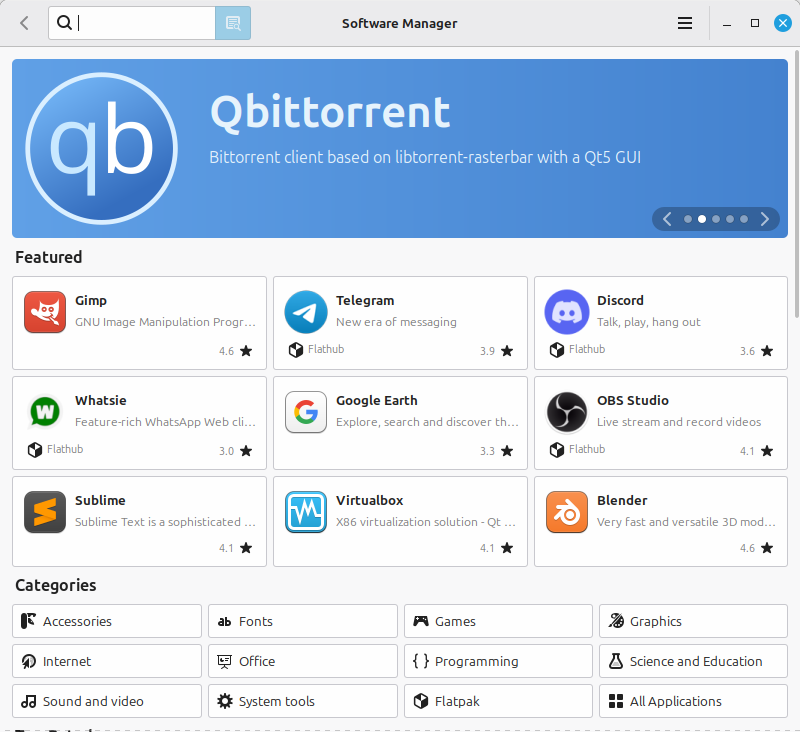Viewport: 800px width, 732px height.
Task: Open the Accessories category
Action: [x=107, y=621]
